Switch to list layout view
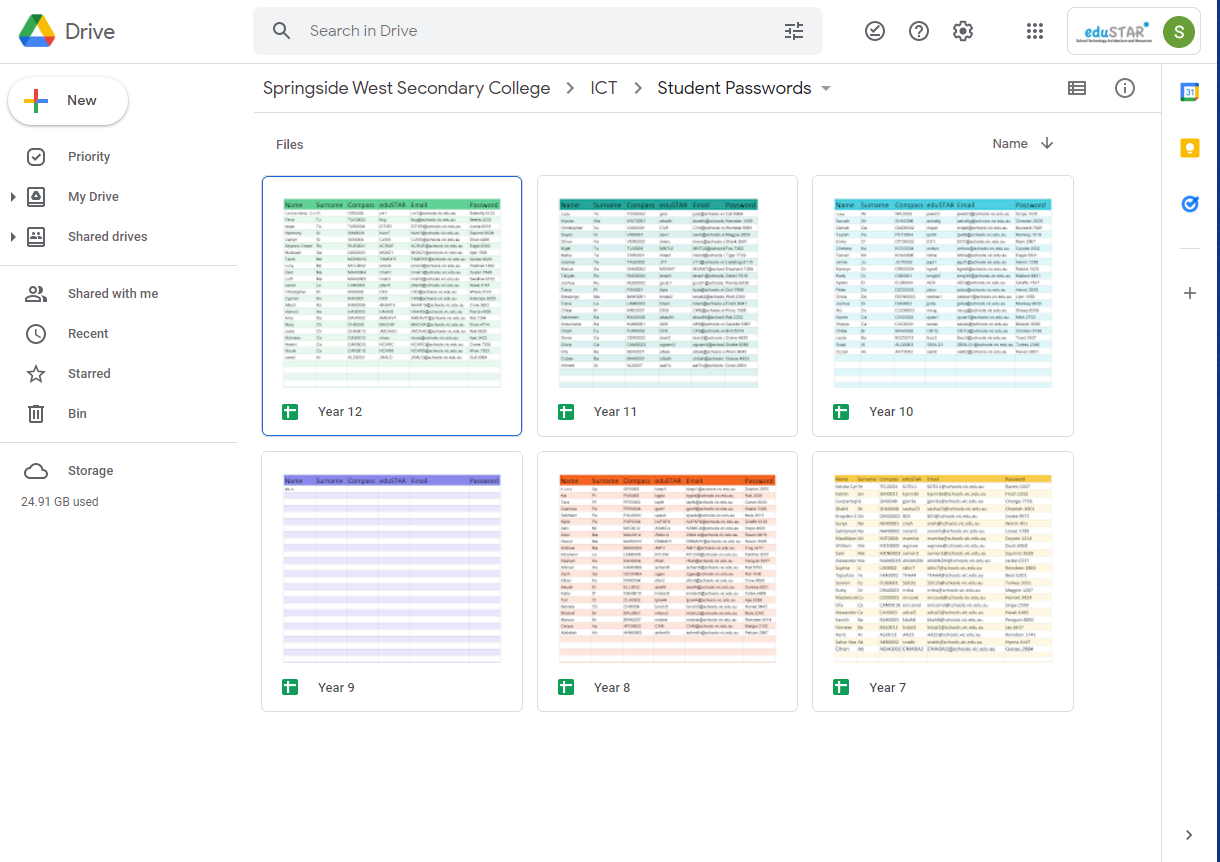Image resolution: width=1220 pixels, height=862 pixels. (1077, 88)
